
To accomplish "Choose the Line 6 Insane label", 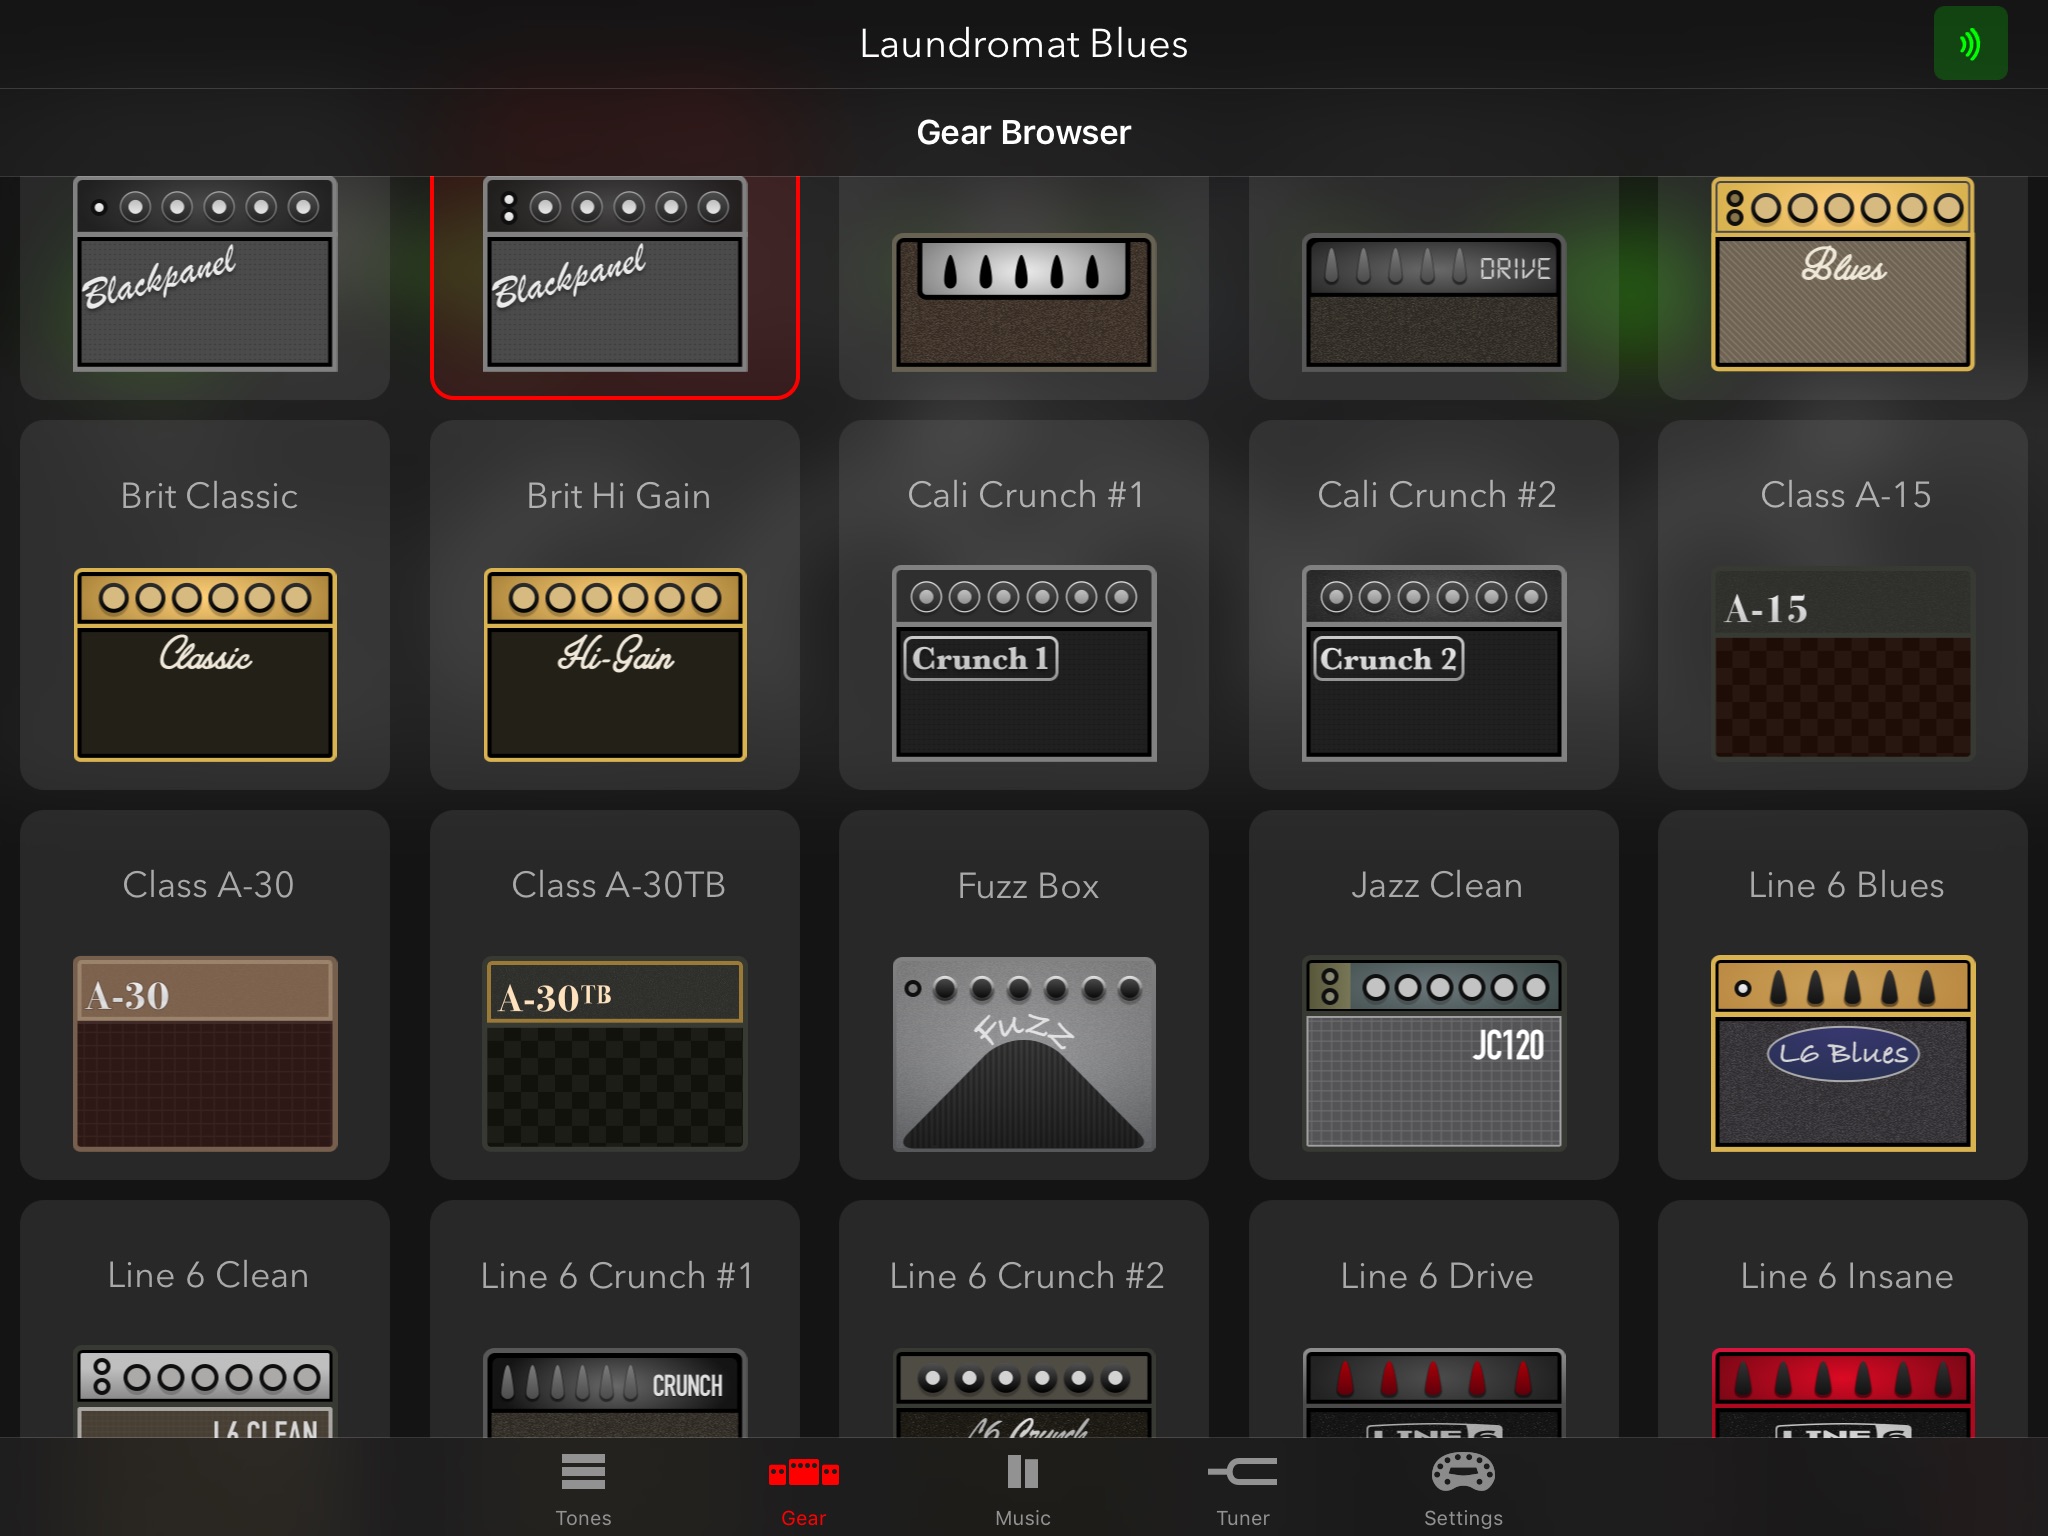I will (1846, 1276).
